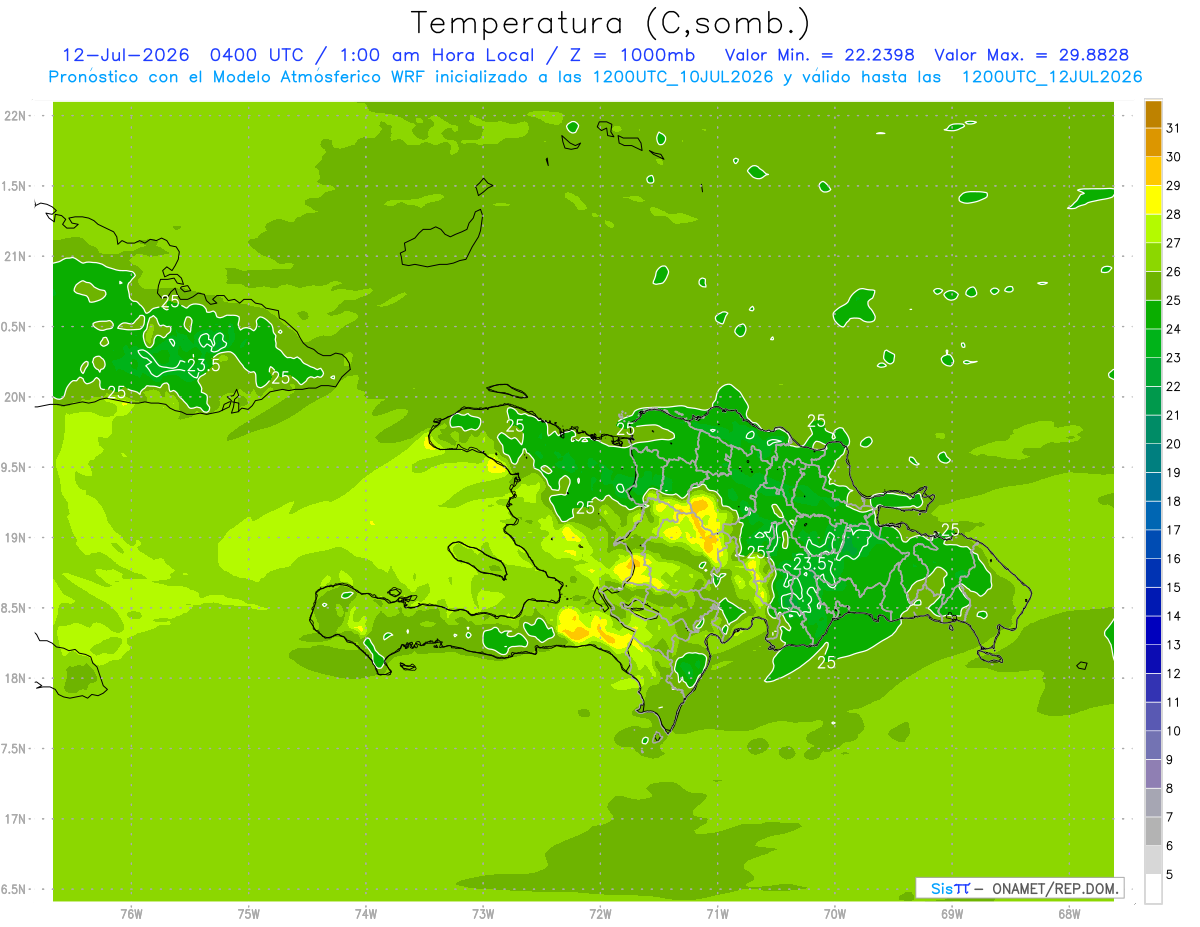The width and height of the screenshot is (1200, 927).
Task: Click the blue swatch between 14 and 15
Action: [x=1153, y=602]
